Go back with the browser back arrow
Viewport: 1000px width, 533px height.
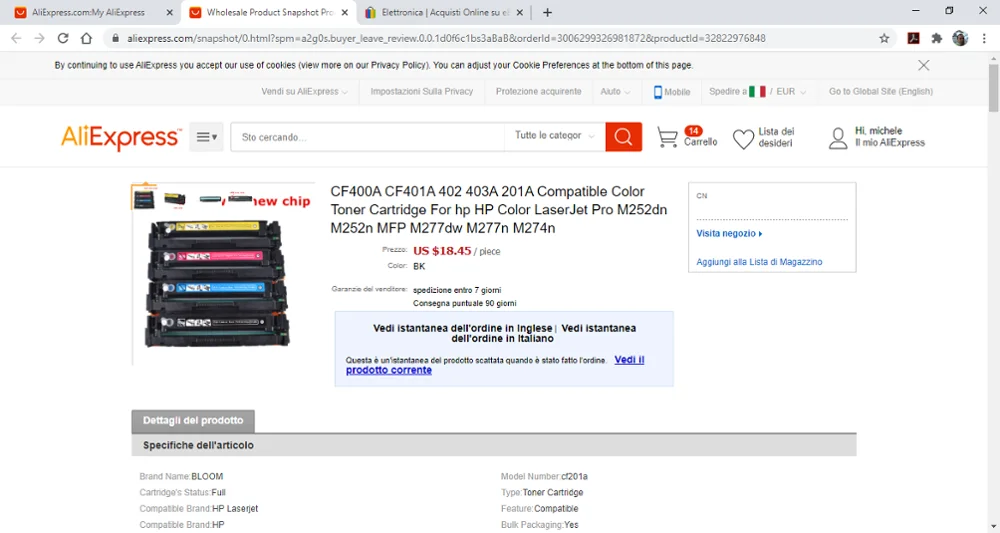click(16, 38)
